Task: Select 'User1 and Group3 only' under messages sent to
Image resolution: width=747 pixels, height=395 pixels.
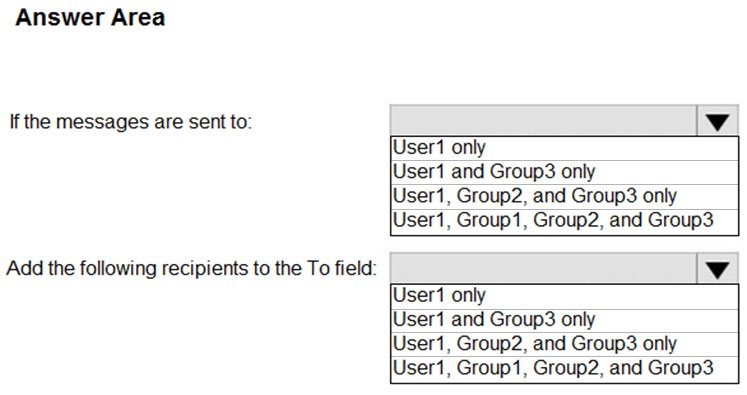Action: [565, 172]
